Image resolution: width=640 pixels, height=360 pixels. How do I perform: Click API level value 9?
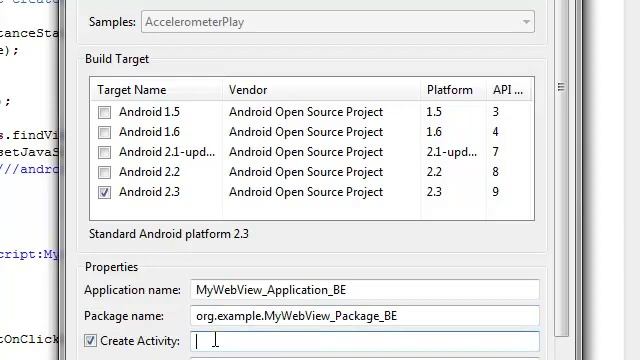coord(495,192)
